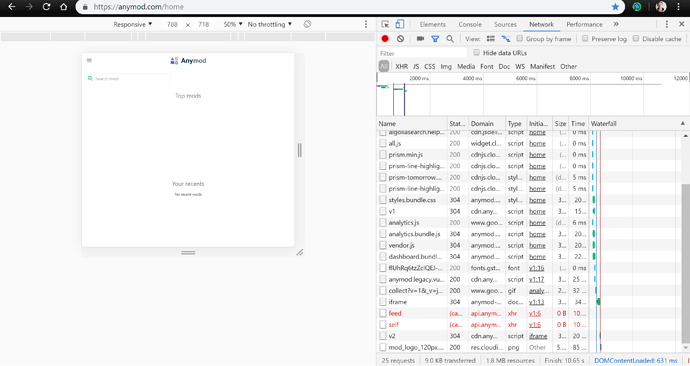
Task: Select the feed request row checkbox
Action: 383,313
